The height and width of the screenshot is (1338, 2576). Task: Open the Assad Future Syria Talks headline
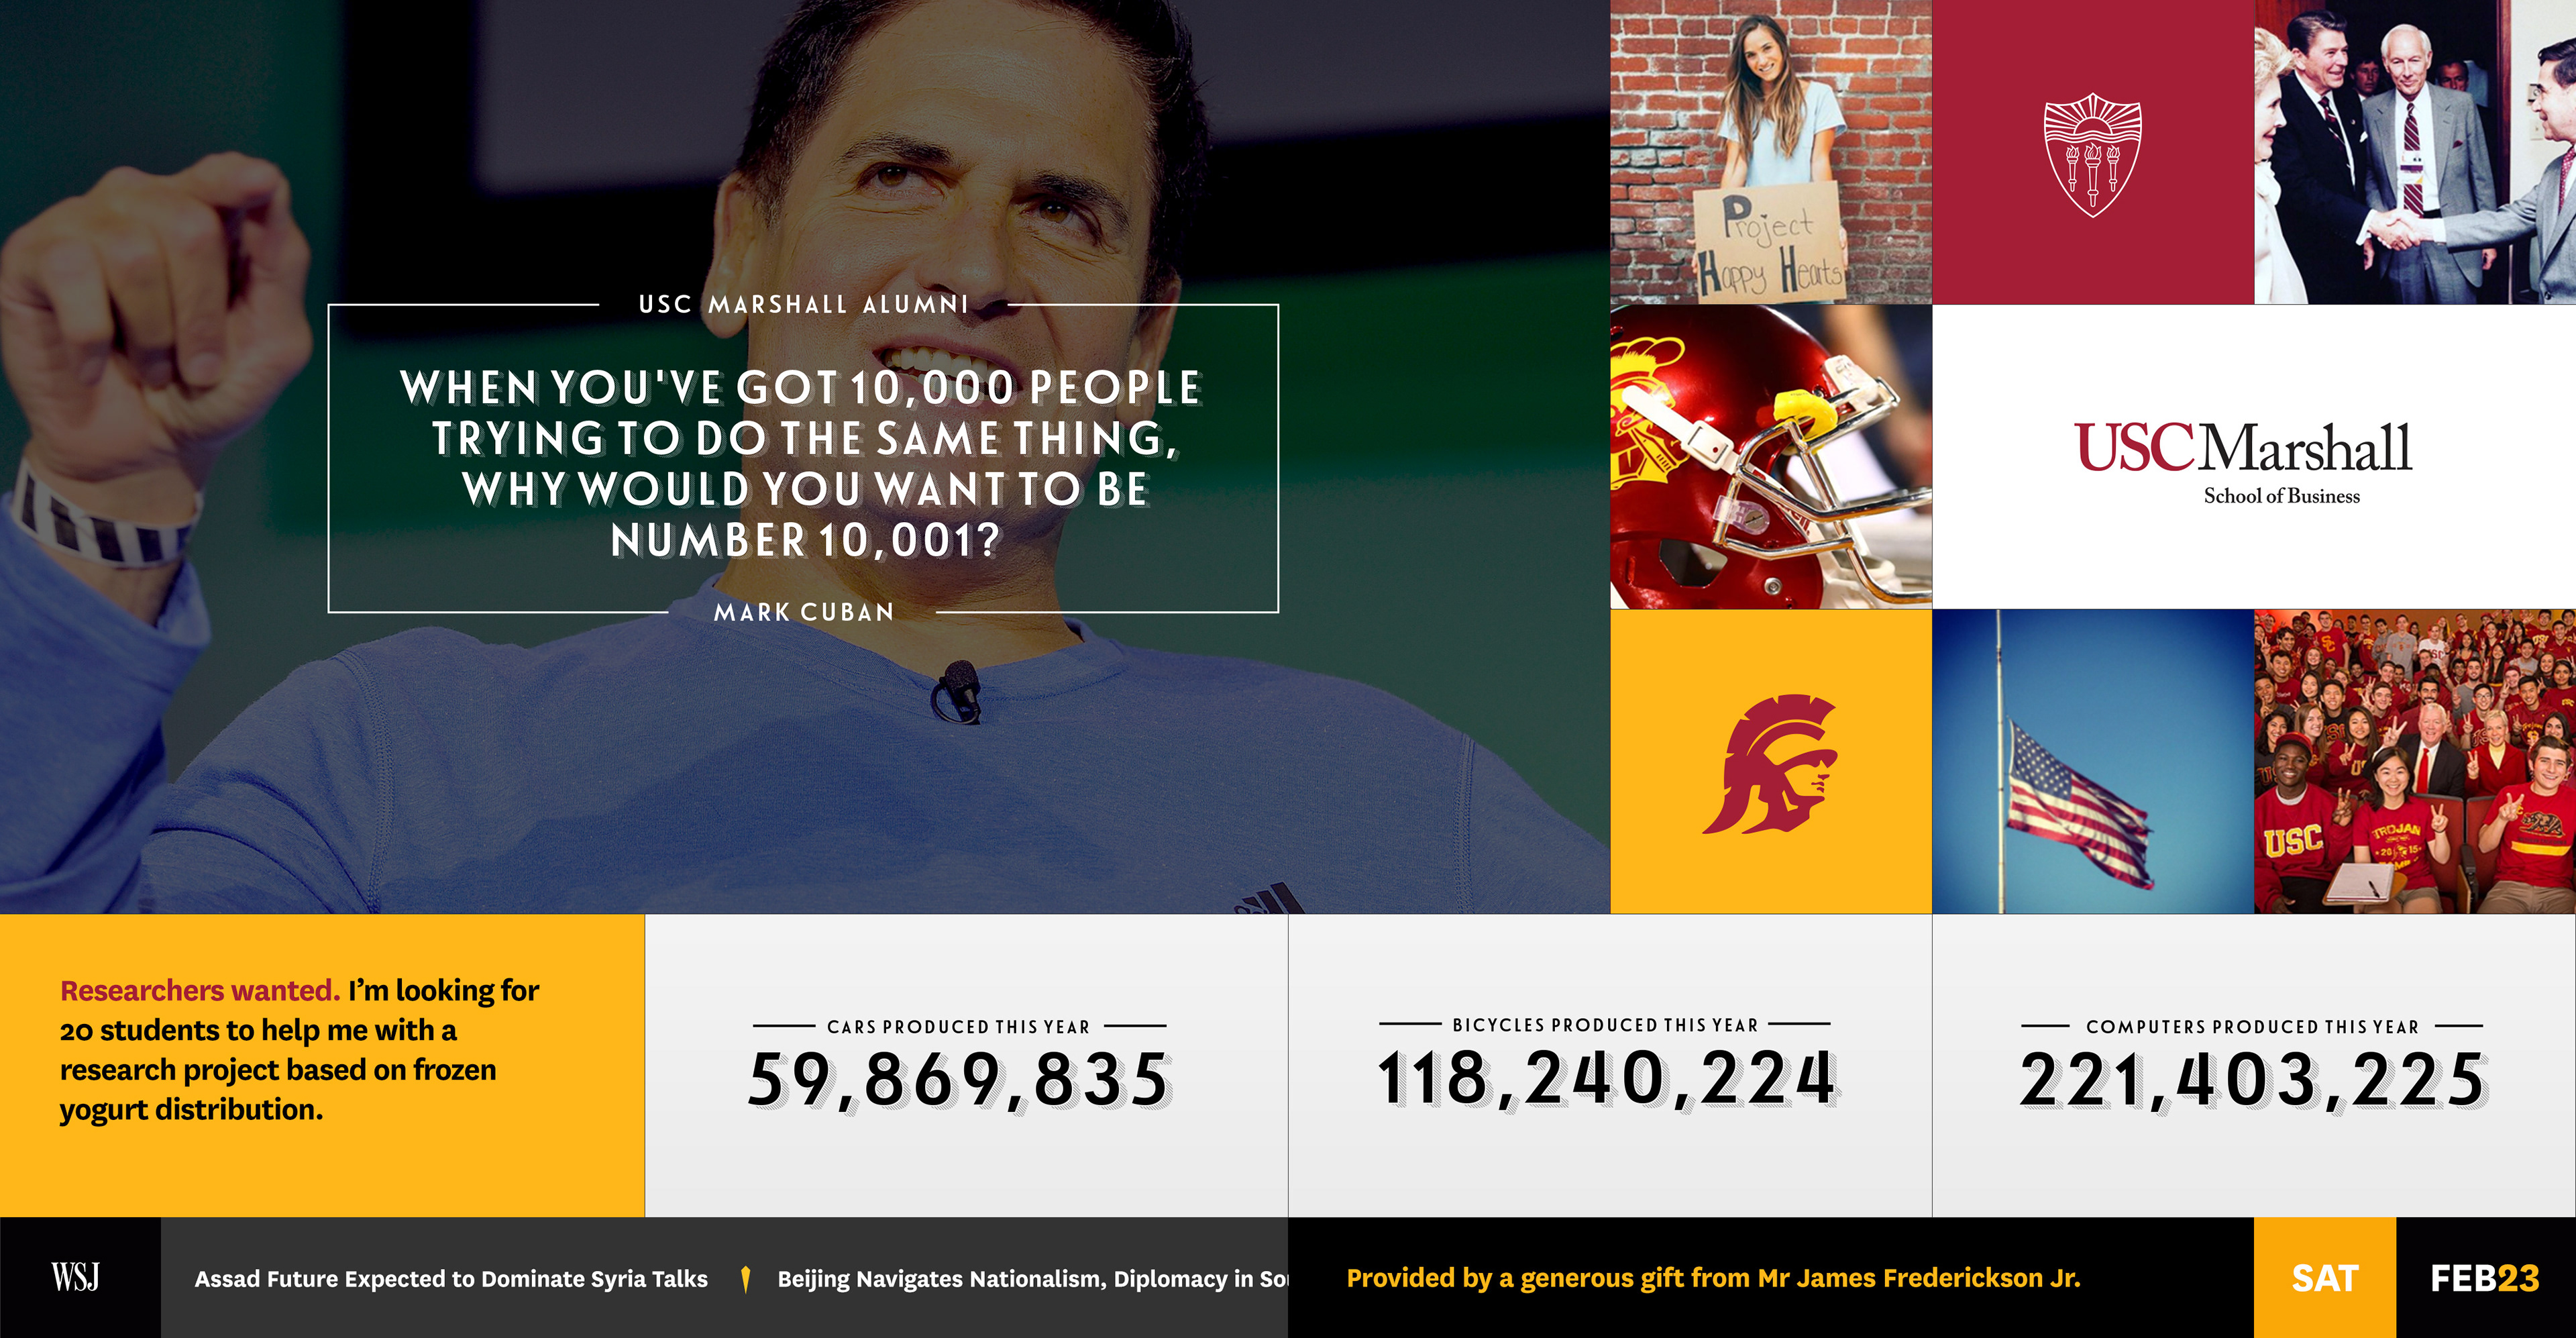451,1279
